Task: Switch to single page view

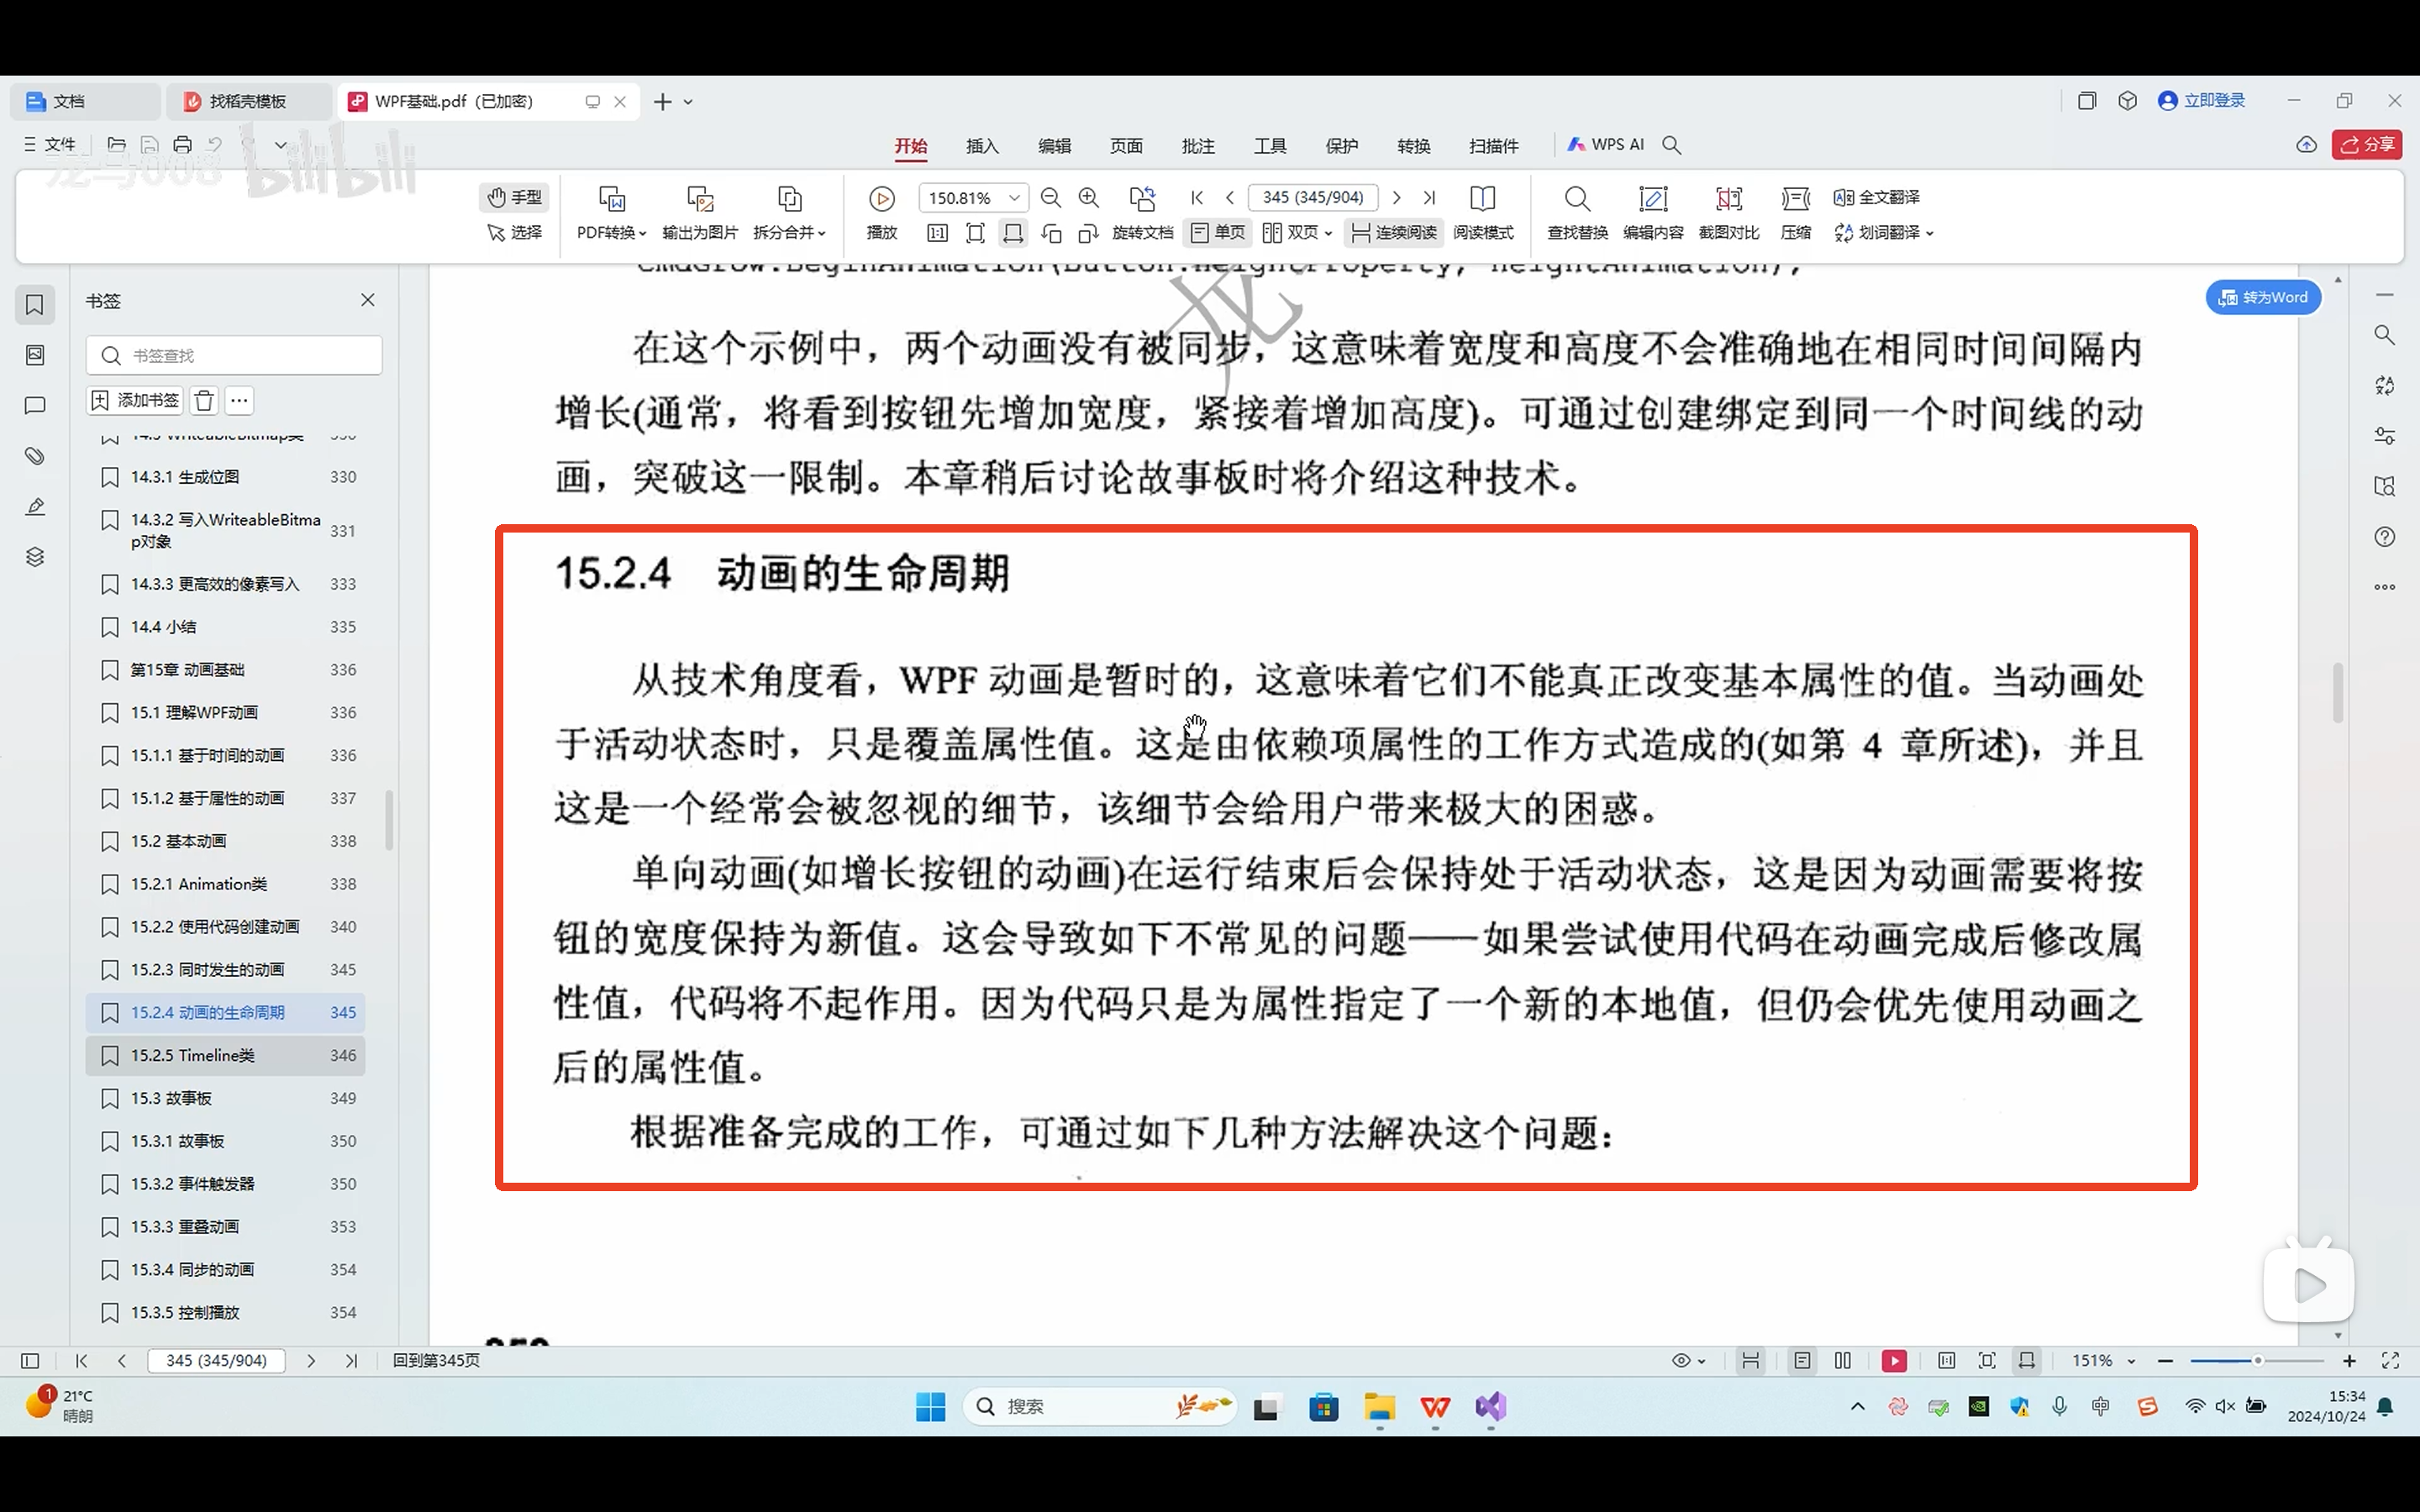Action: tap(1218, 233)
